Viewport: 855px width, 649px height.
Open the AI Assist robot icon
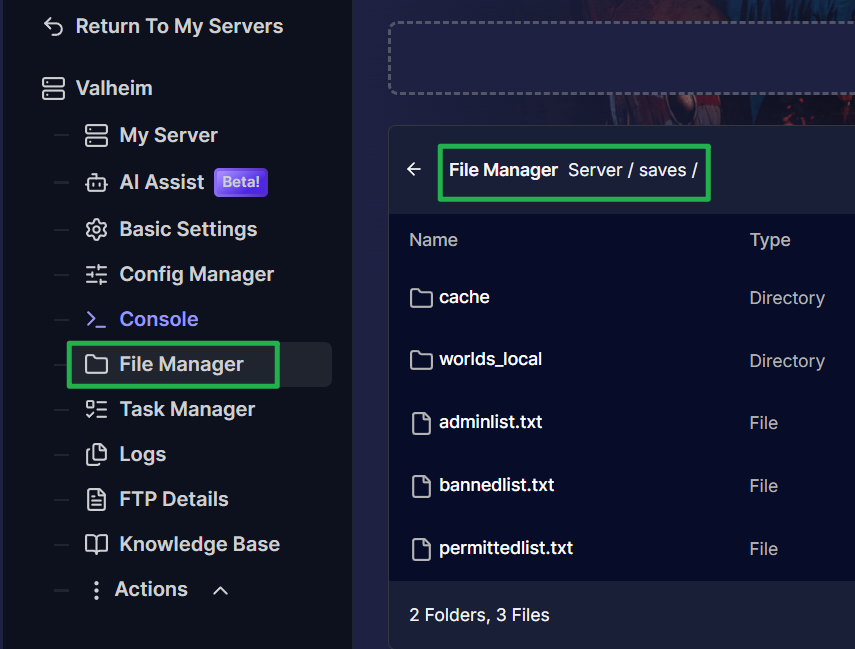click(x=97, y=183)
